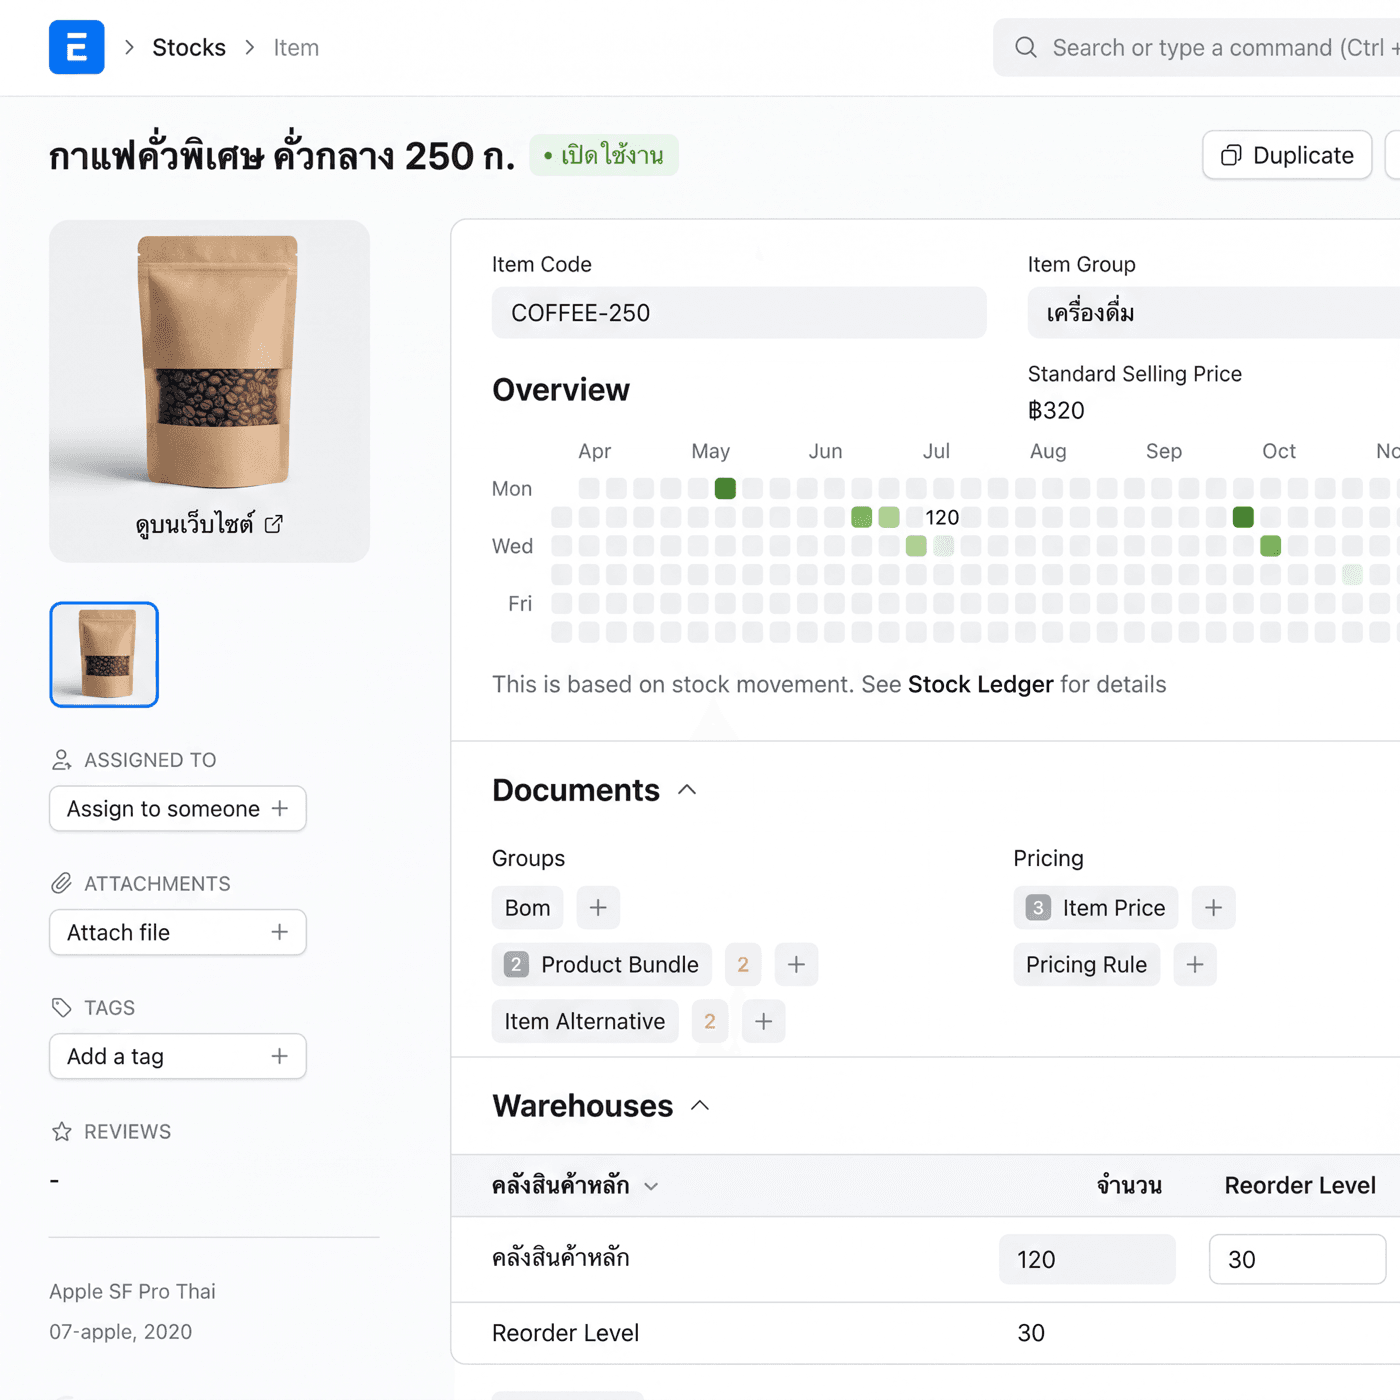Click Reorder Level column header
The height and width of the screenshot is (1400, 1400).
1300,1186
